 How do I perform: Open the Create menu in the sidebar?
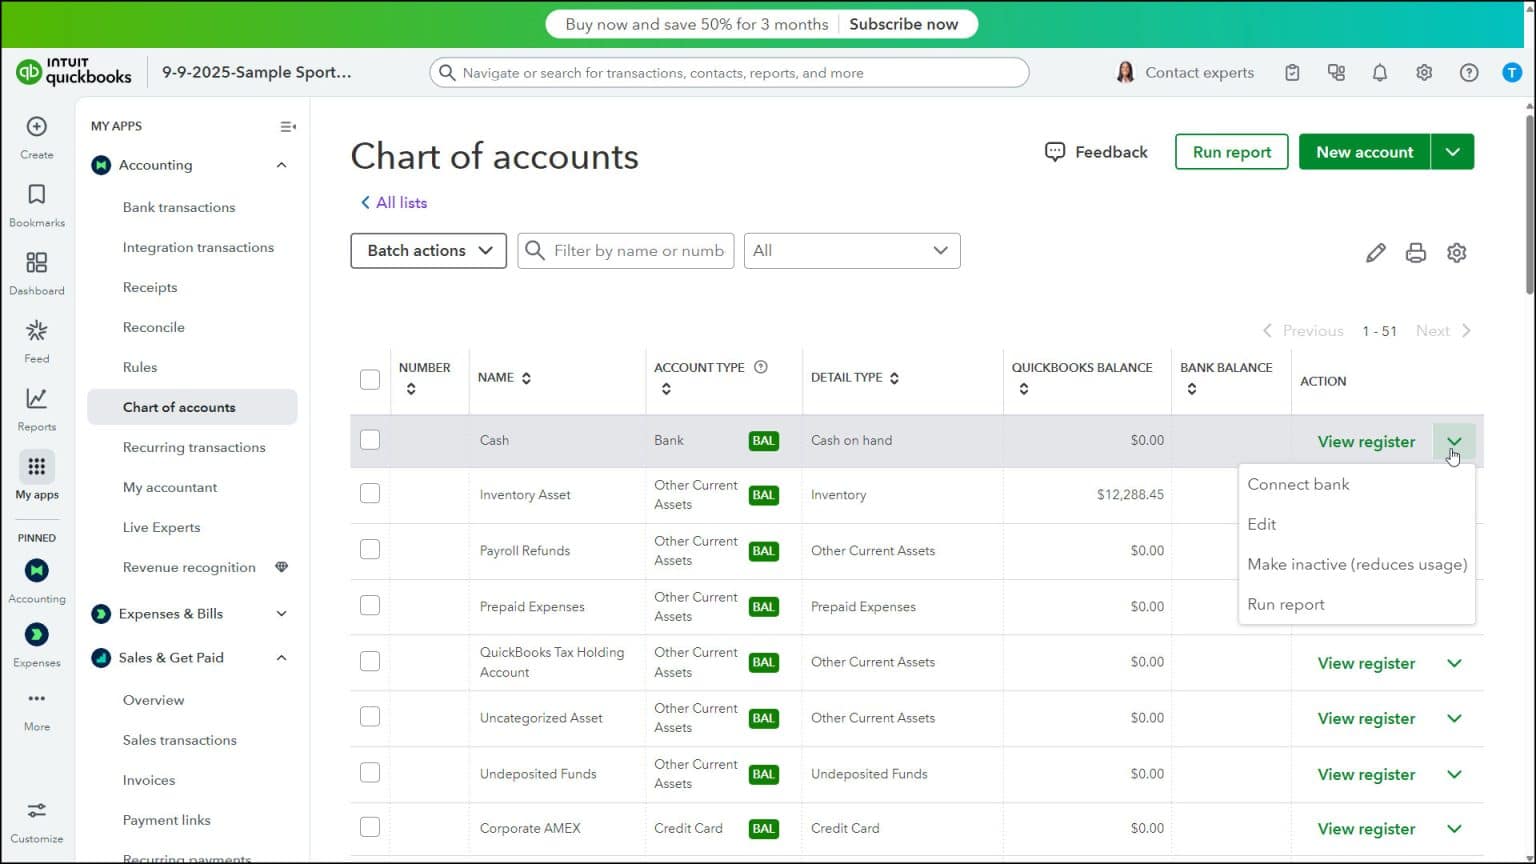point(37,137)
